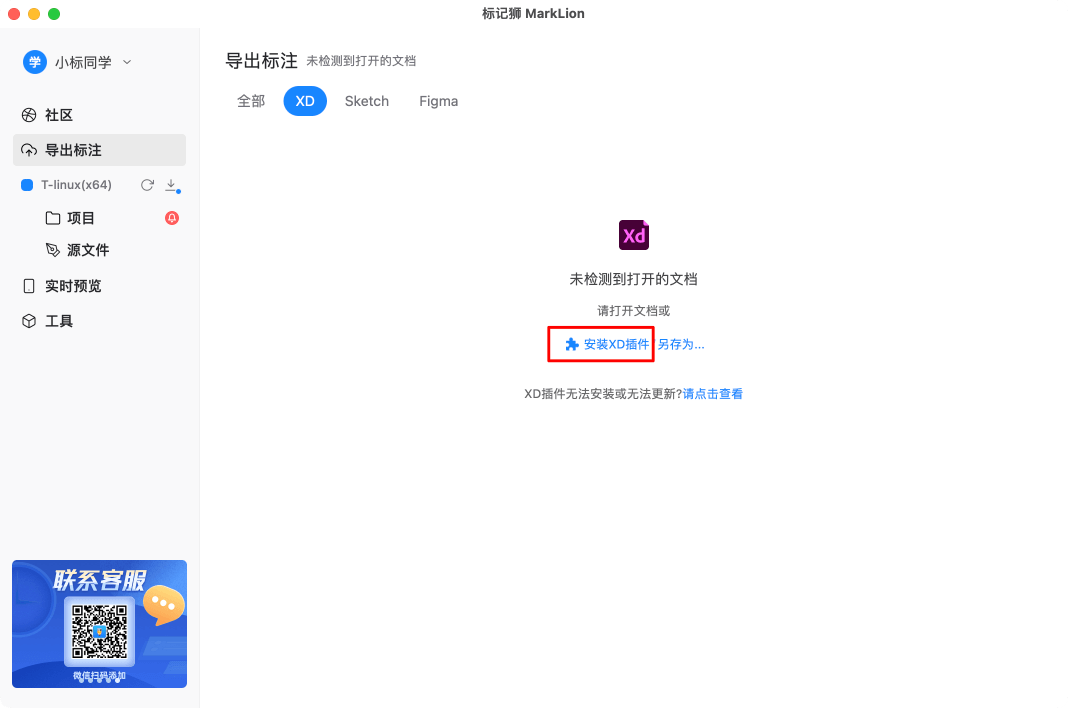1068x708 pixels.
Task: Click the red notification badge on 项目
Action: [x=172, y=218]
